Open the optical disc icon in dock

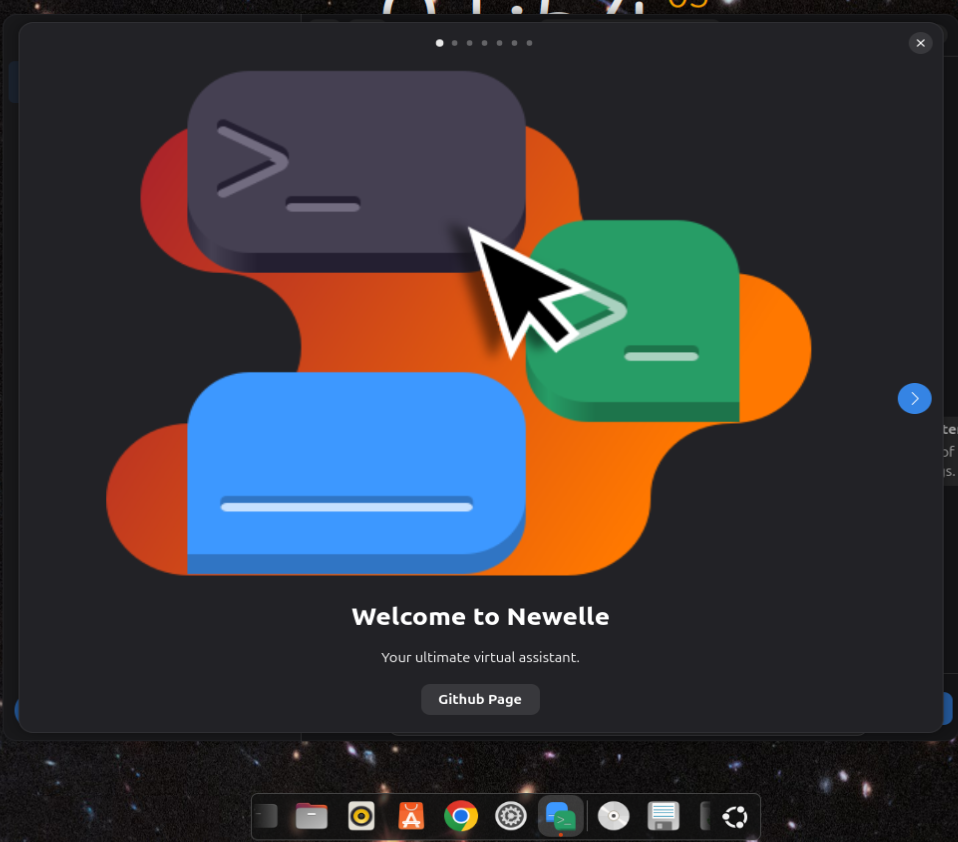613,816
